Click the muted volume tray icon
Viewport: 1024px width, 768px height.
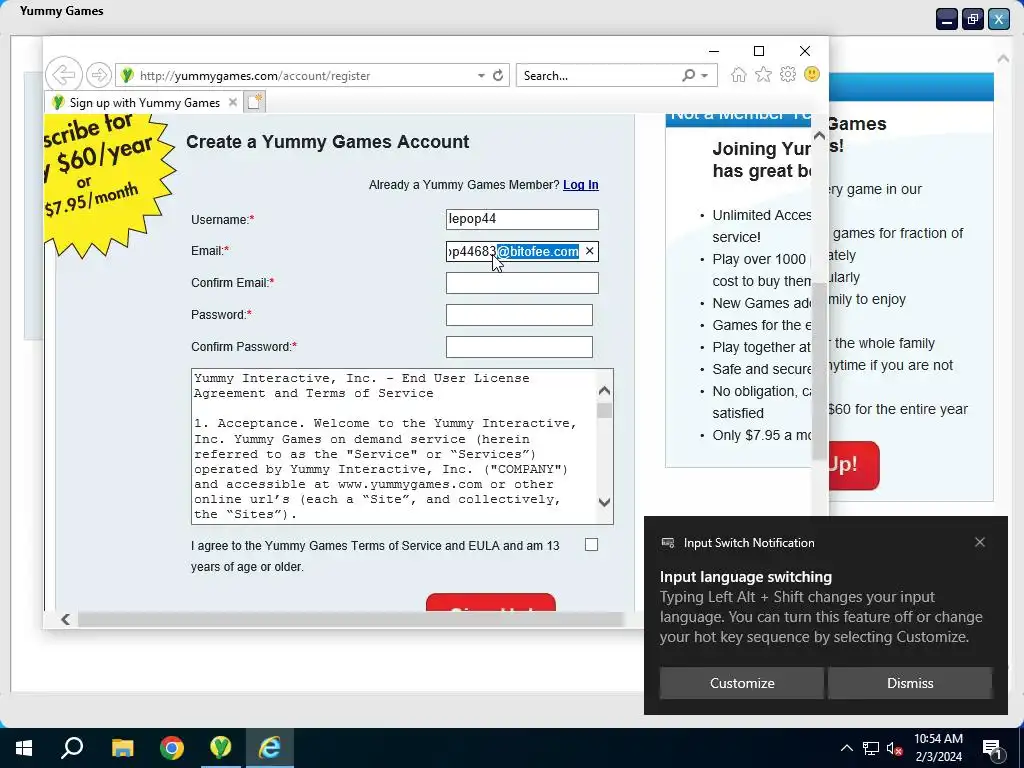click(x=894, y=748)
